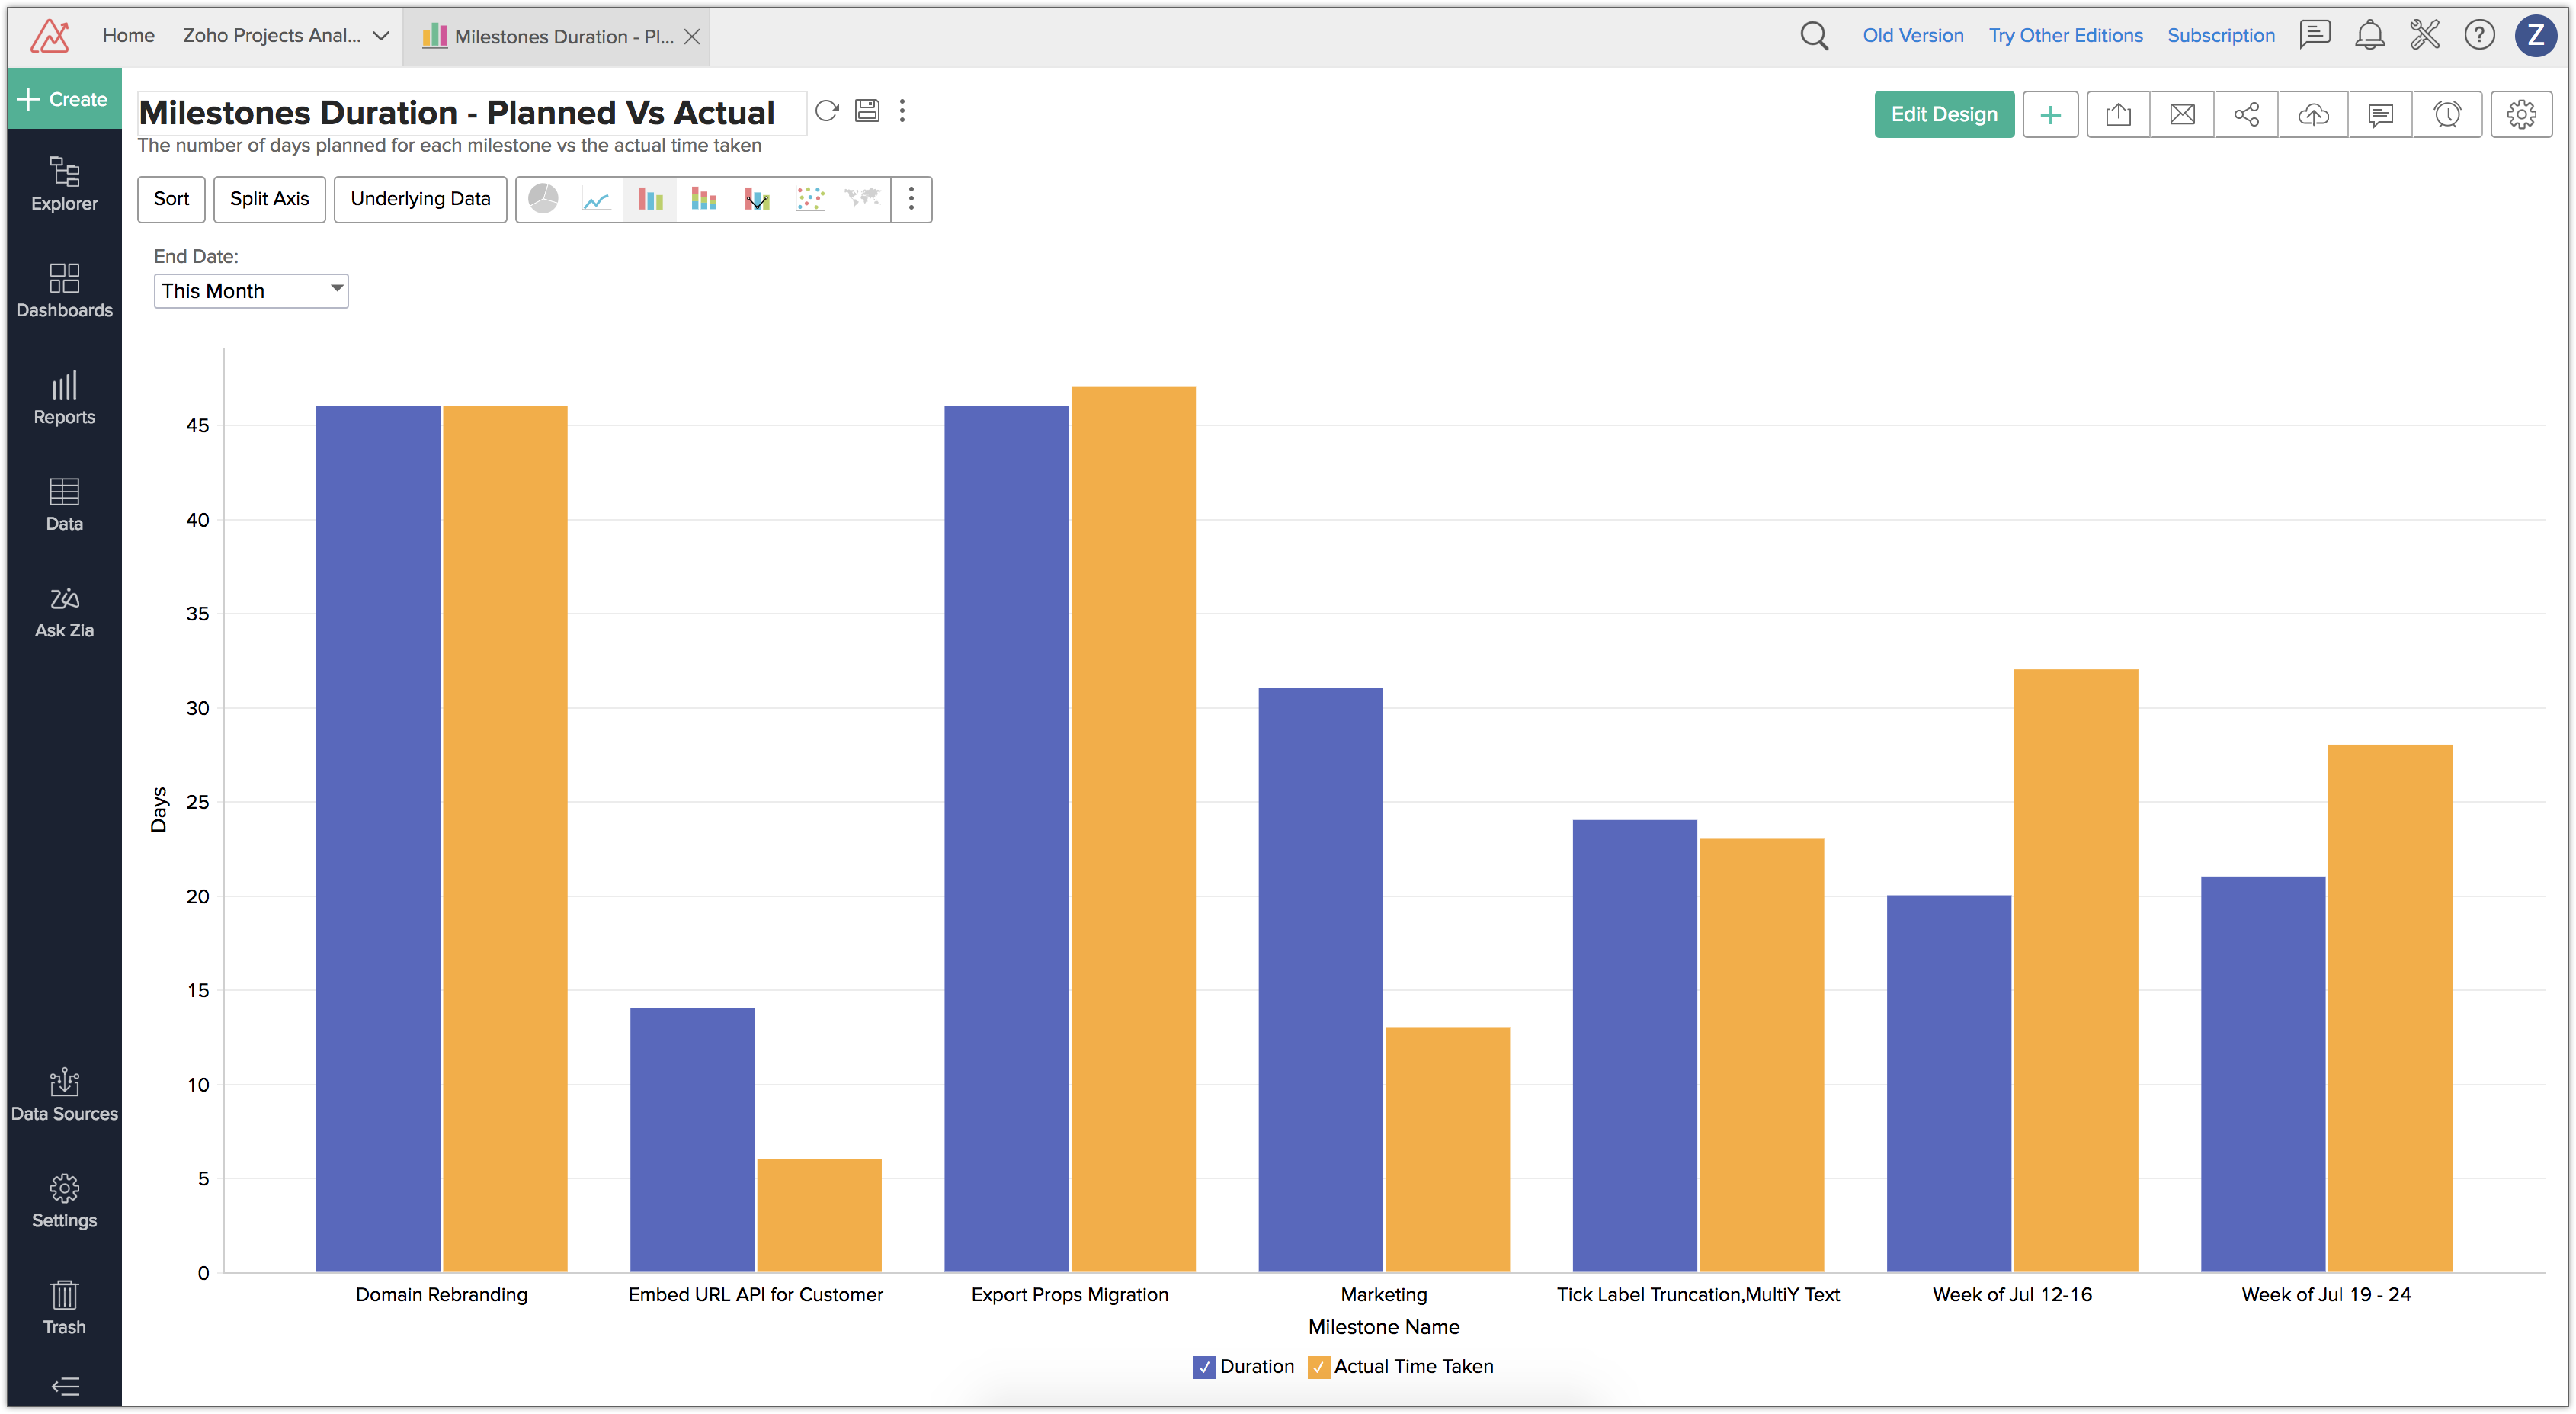This screenshot has height=1414, width=2576.
Task: Open the End Date This Month dropdown
Action: tap(250, 291)
